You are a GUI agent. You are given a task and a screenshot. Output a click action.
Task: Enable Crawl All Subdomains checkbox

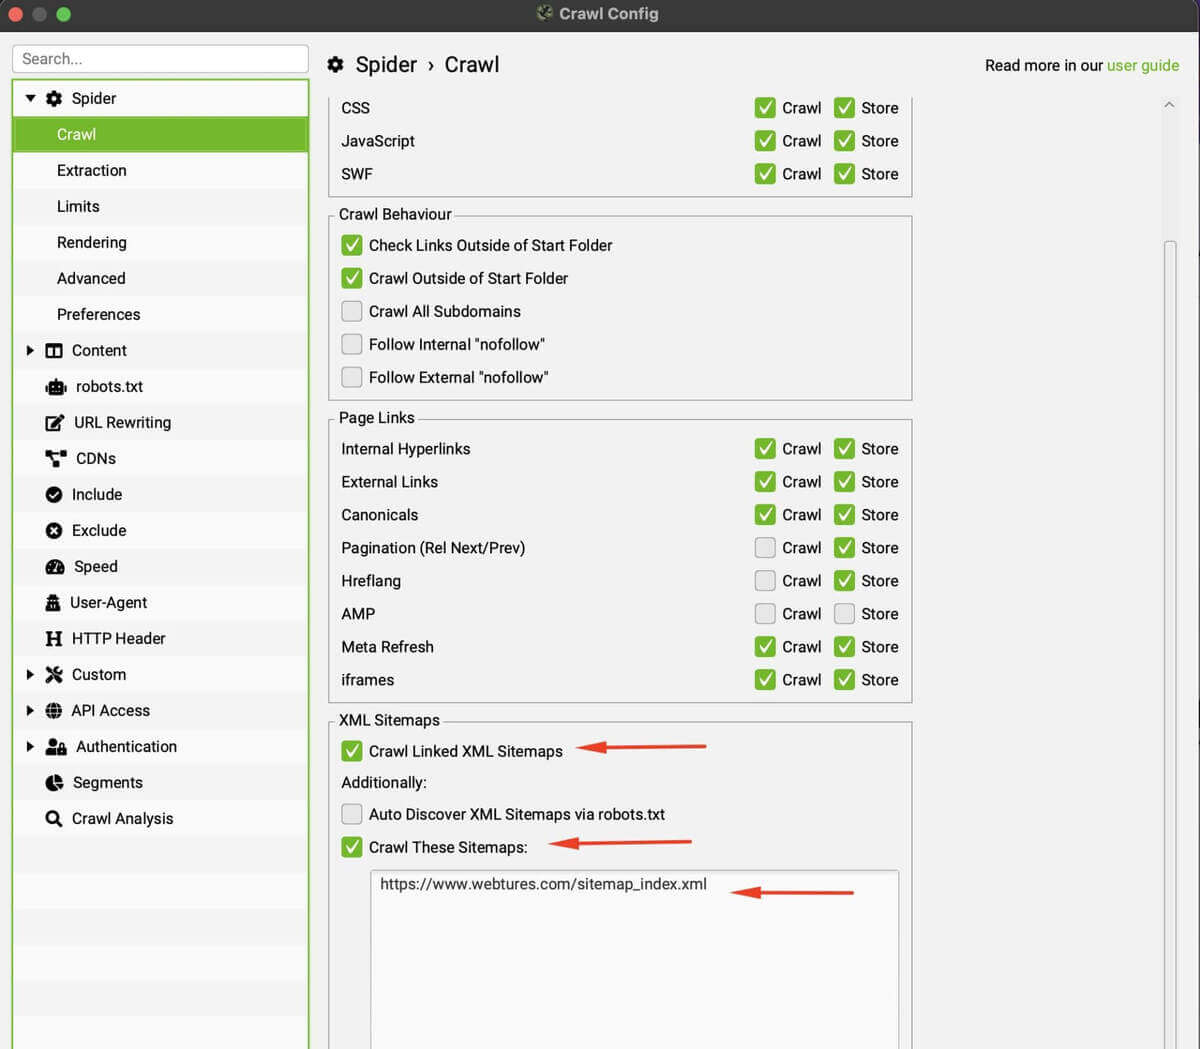(x=352, y=311)
